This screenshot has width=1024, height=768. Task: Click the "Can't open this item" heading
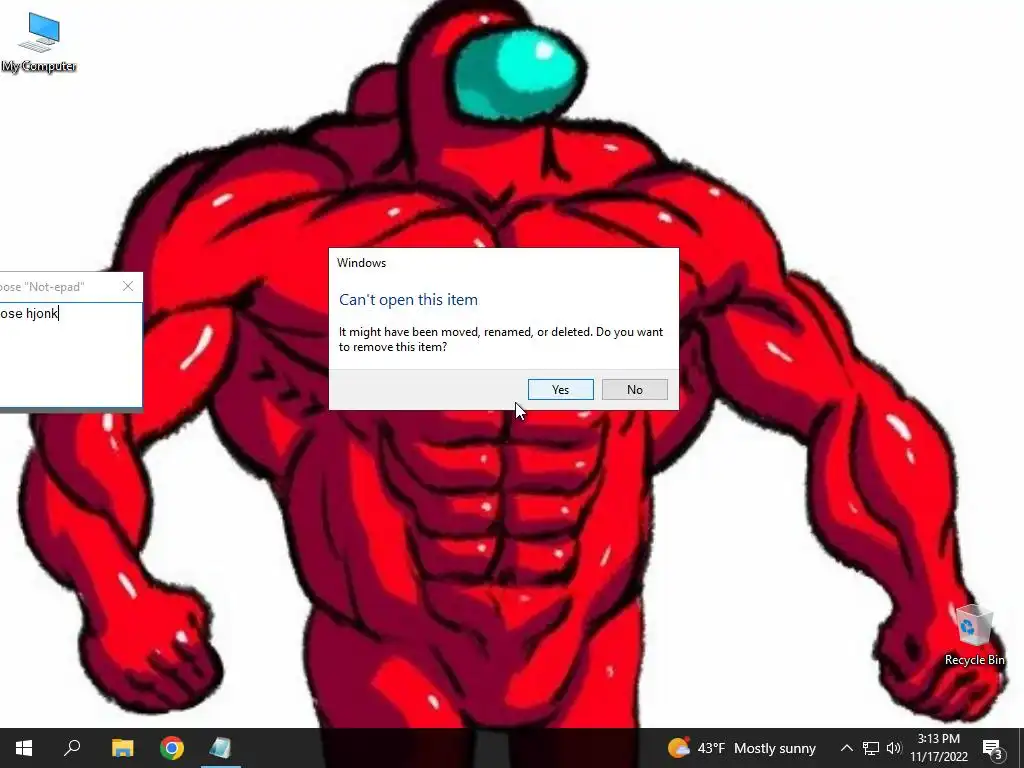coord(408,300)
